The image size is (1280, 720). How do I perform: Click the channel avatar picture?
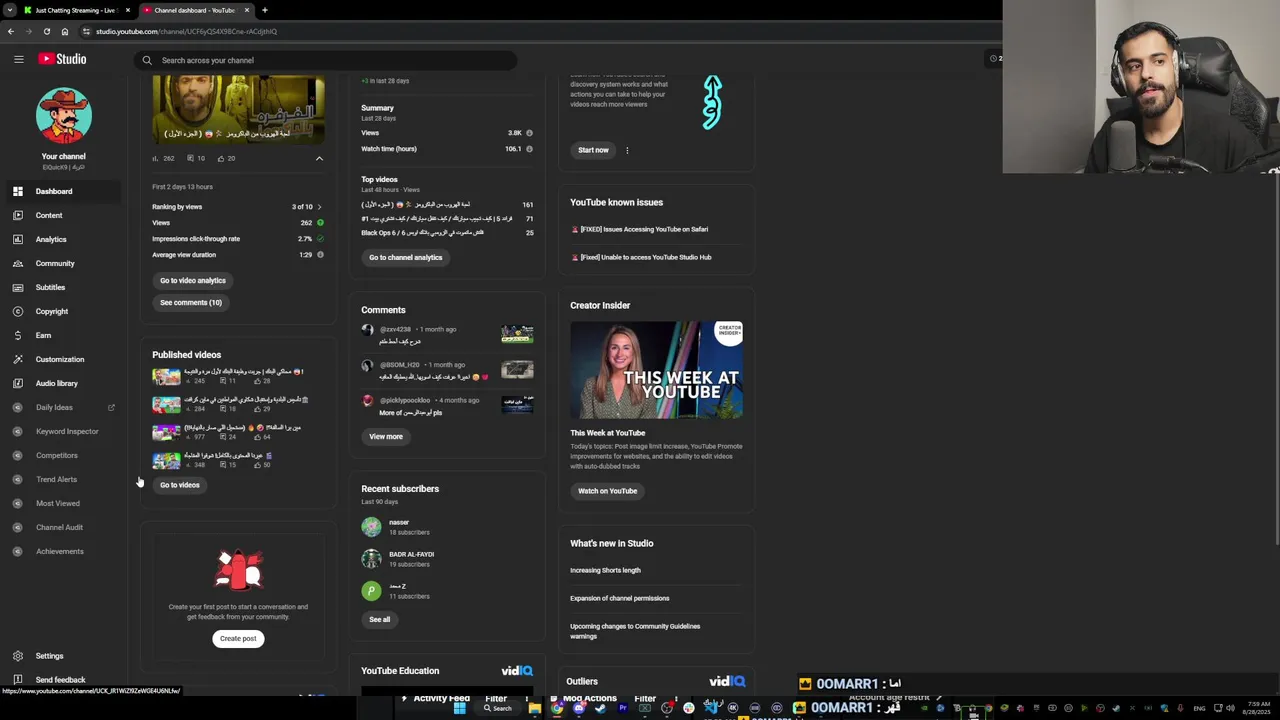[64, 115]
